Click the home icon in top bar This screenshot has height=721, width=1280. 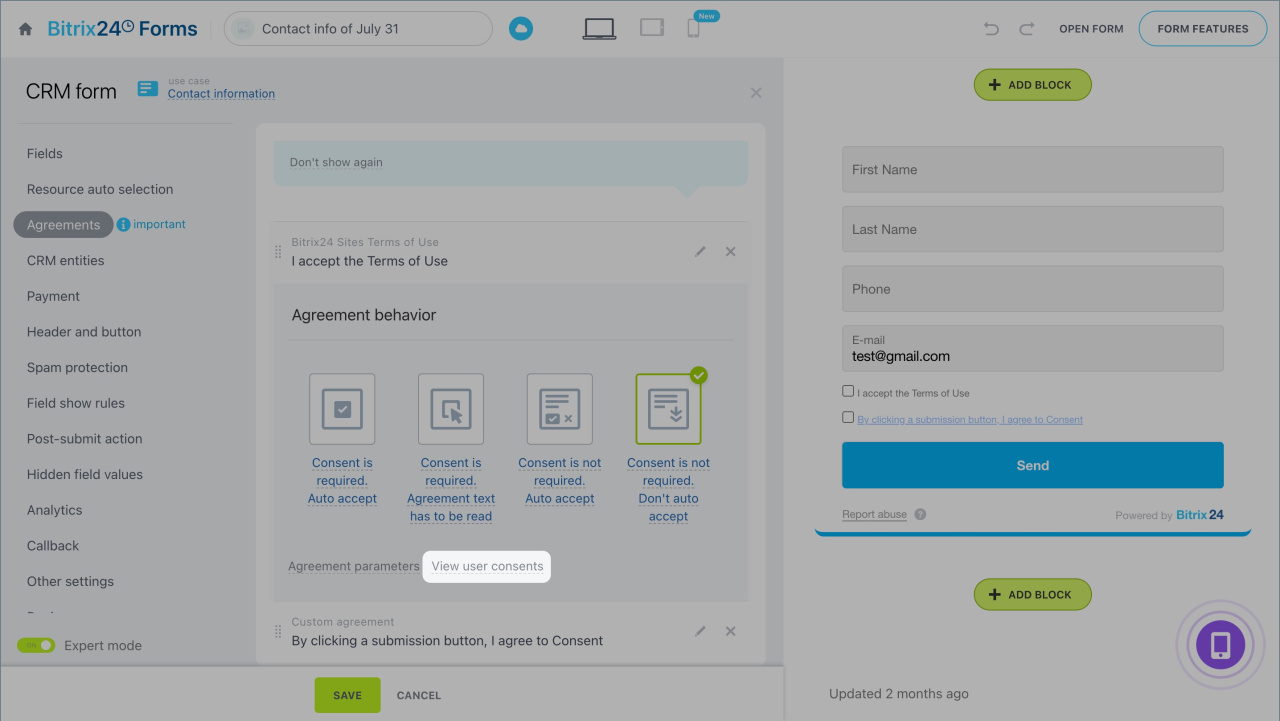(x=26, y=29)
